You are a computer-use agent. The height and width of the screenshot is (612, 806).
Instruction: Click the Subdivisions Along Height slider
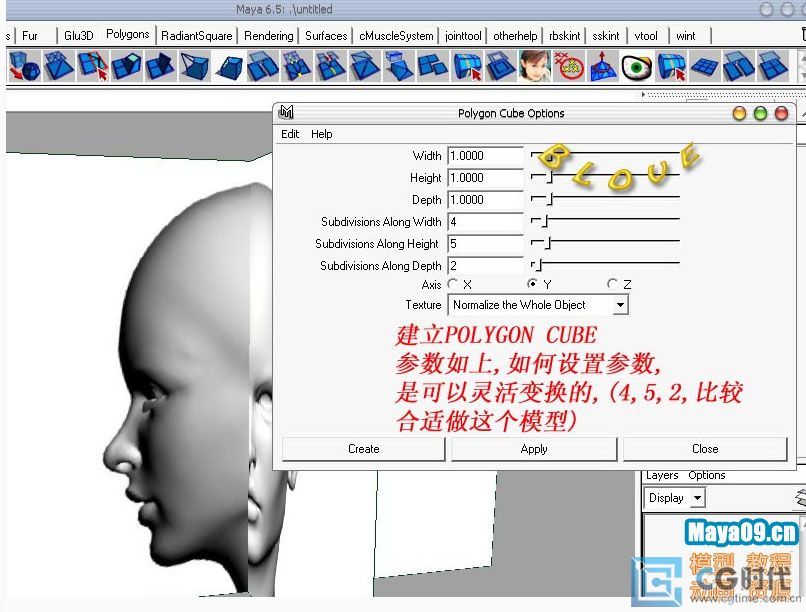pos(605,243)
